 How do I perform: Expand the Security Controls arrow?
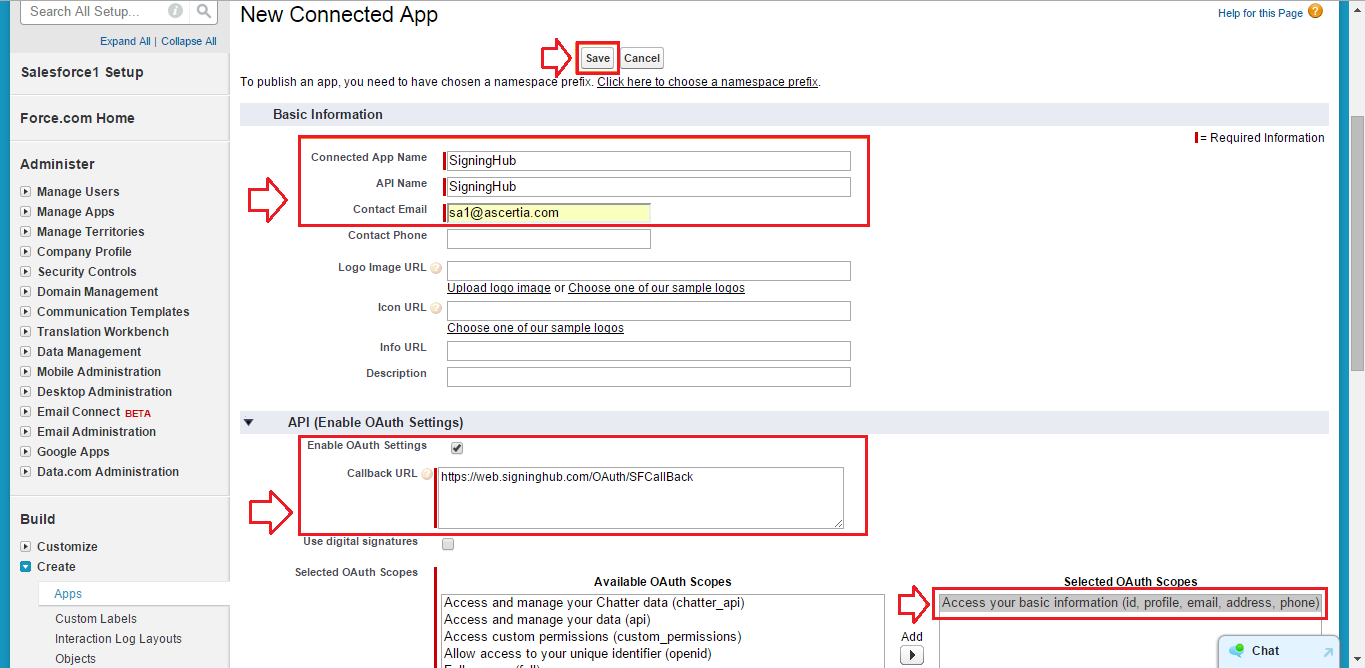coord(26,272)
